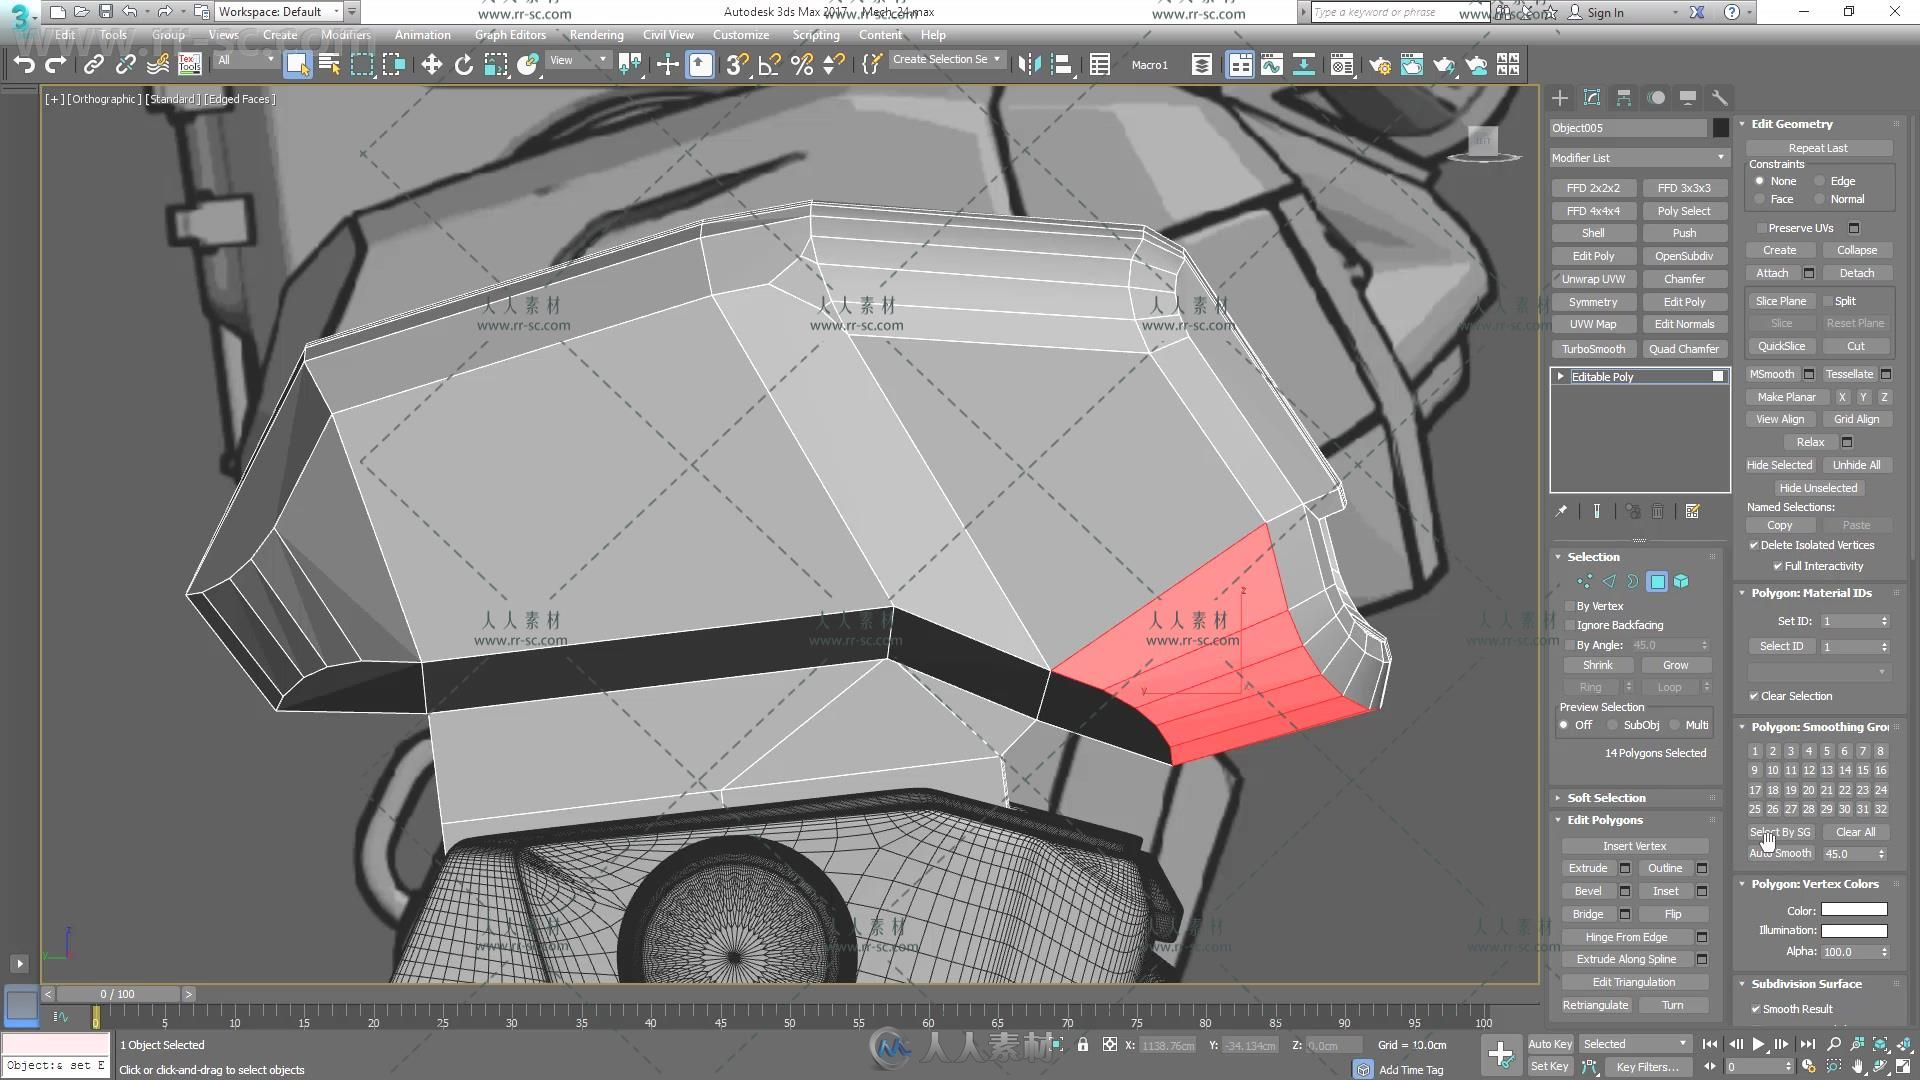Collapse the Edit Geometry rollout
Viewport: 1920px width, 1080px height.
(x=1791, y=124)
